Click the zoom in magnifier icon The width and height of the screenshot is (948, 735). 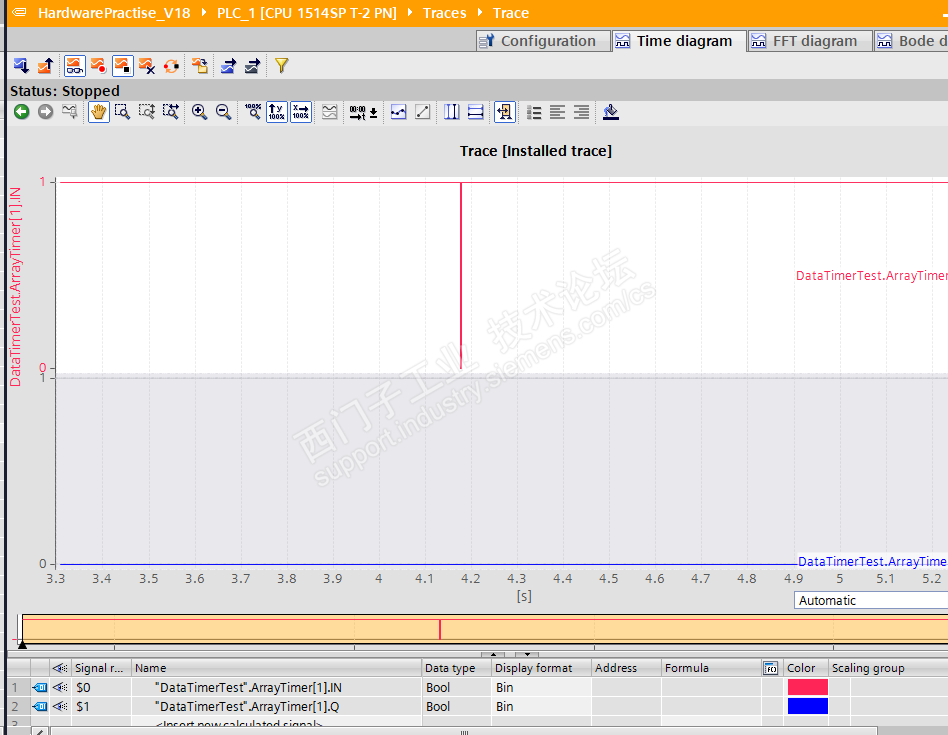pos(199,112)
